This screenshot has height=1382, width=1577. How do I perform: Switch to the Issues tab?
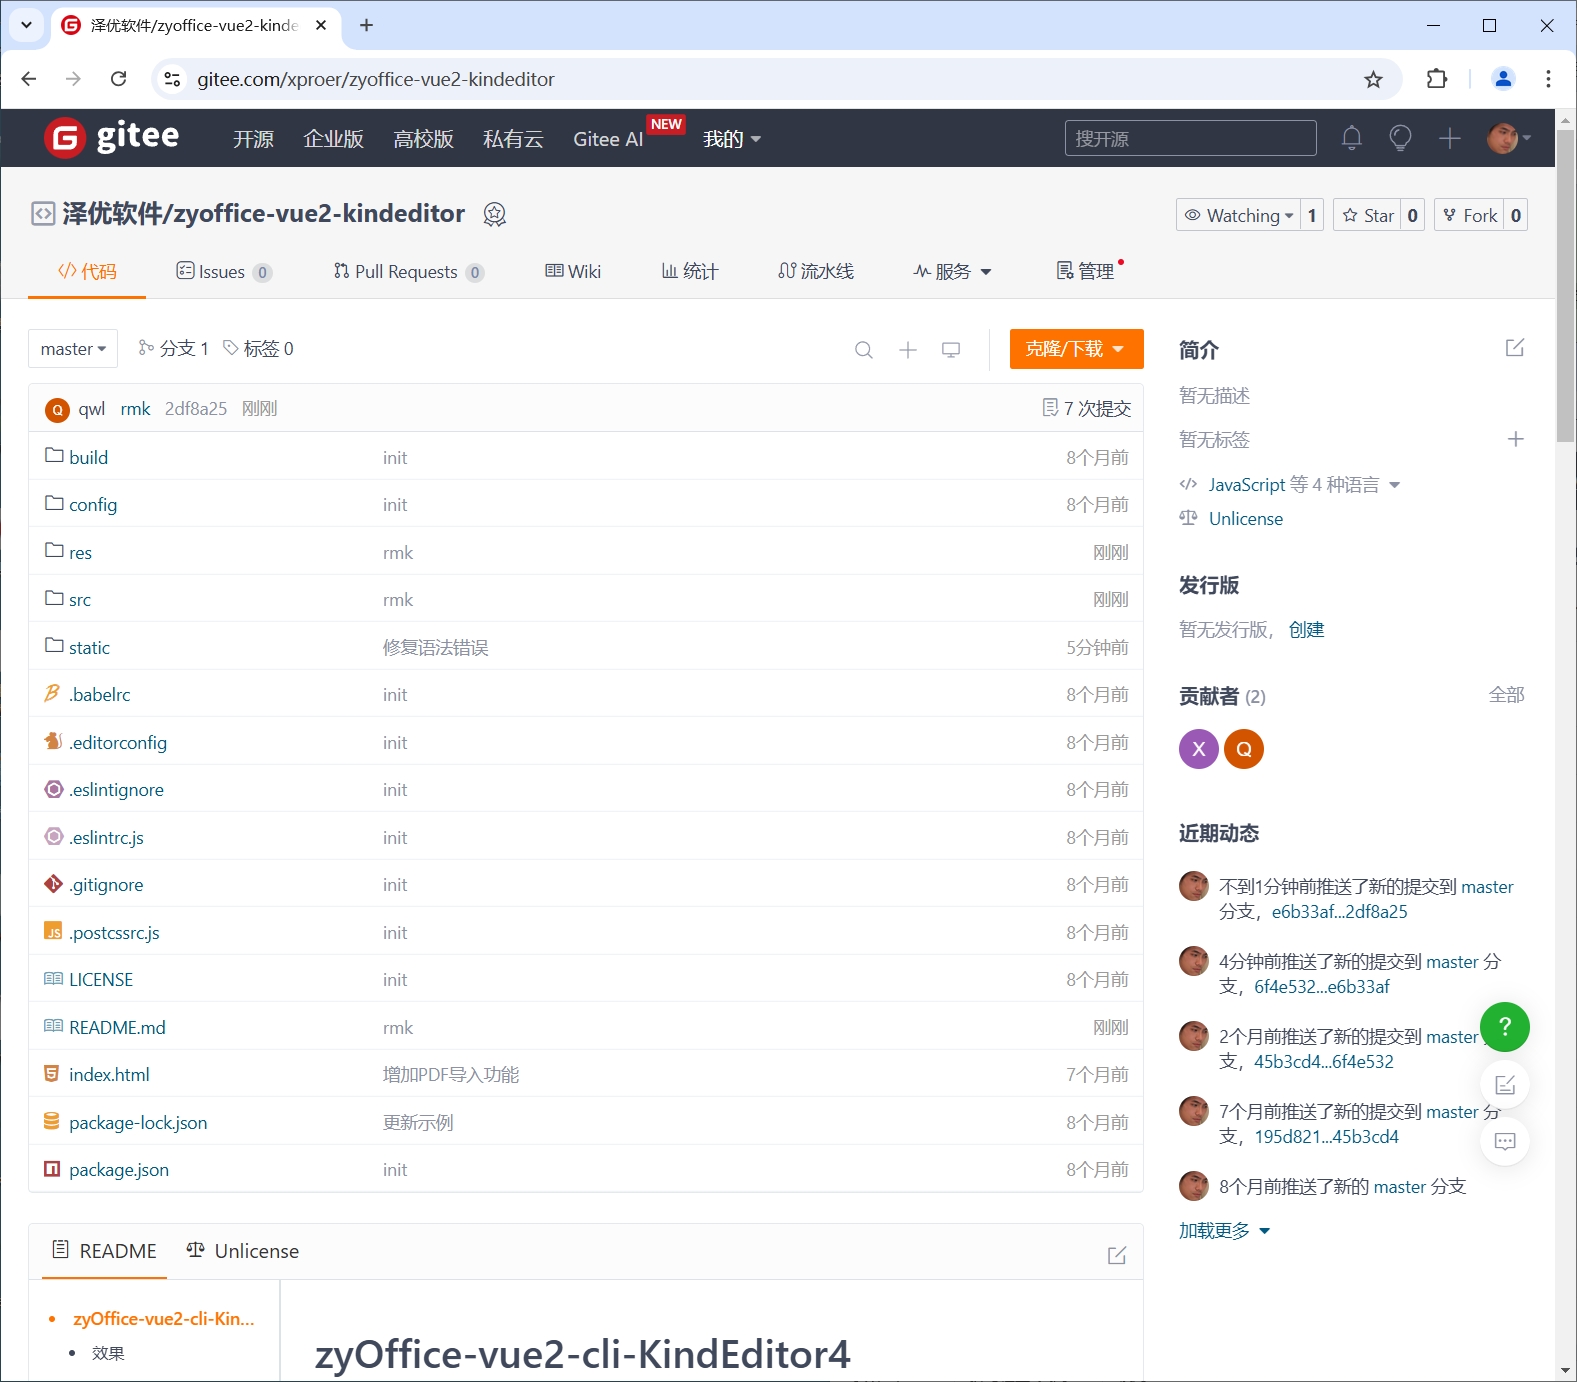point(224,272)
